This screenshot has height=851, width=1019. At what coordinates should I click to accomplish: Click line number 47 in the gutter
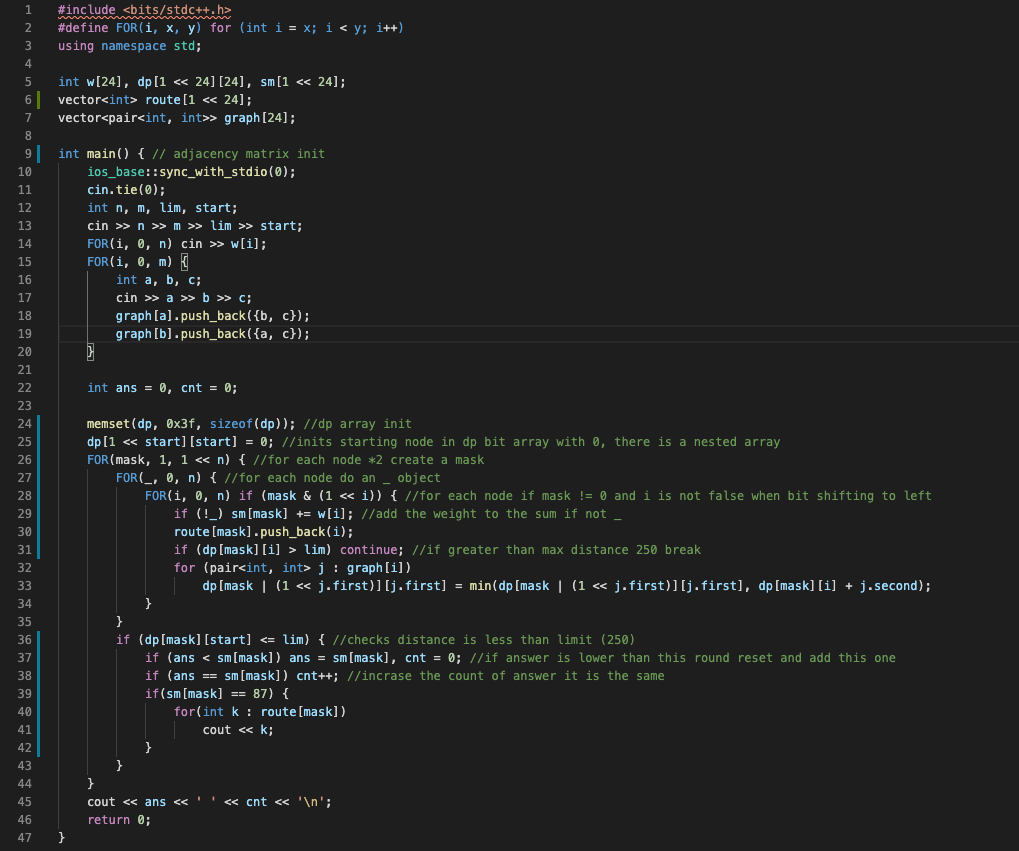(x=23, y=837)
